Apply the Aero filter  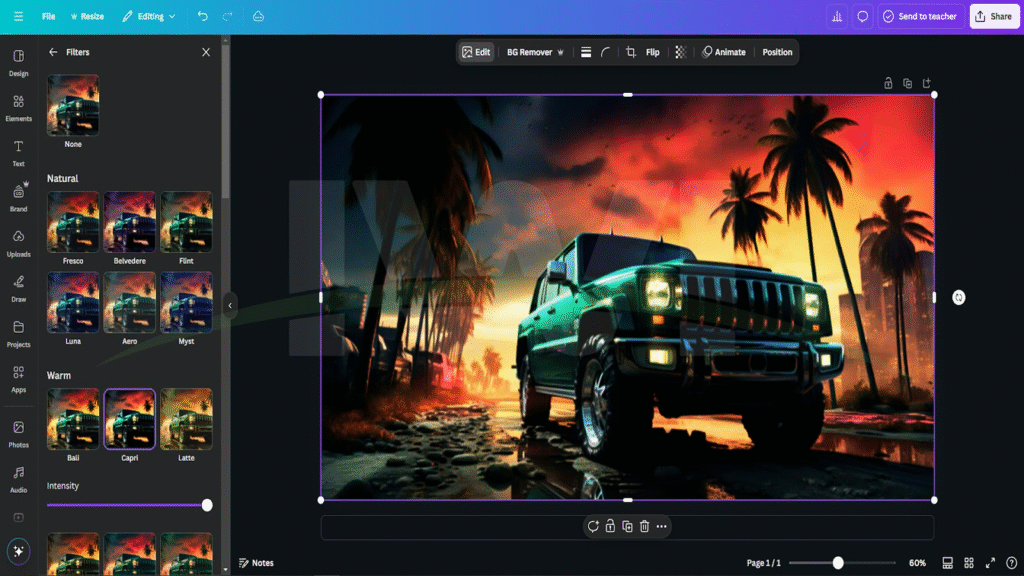tap(129, 302)
